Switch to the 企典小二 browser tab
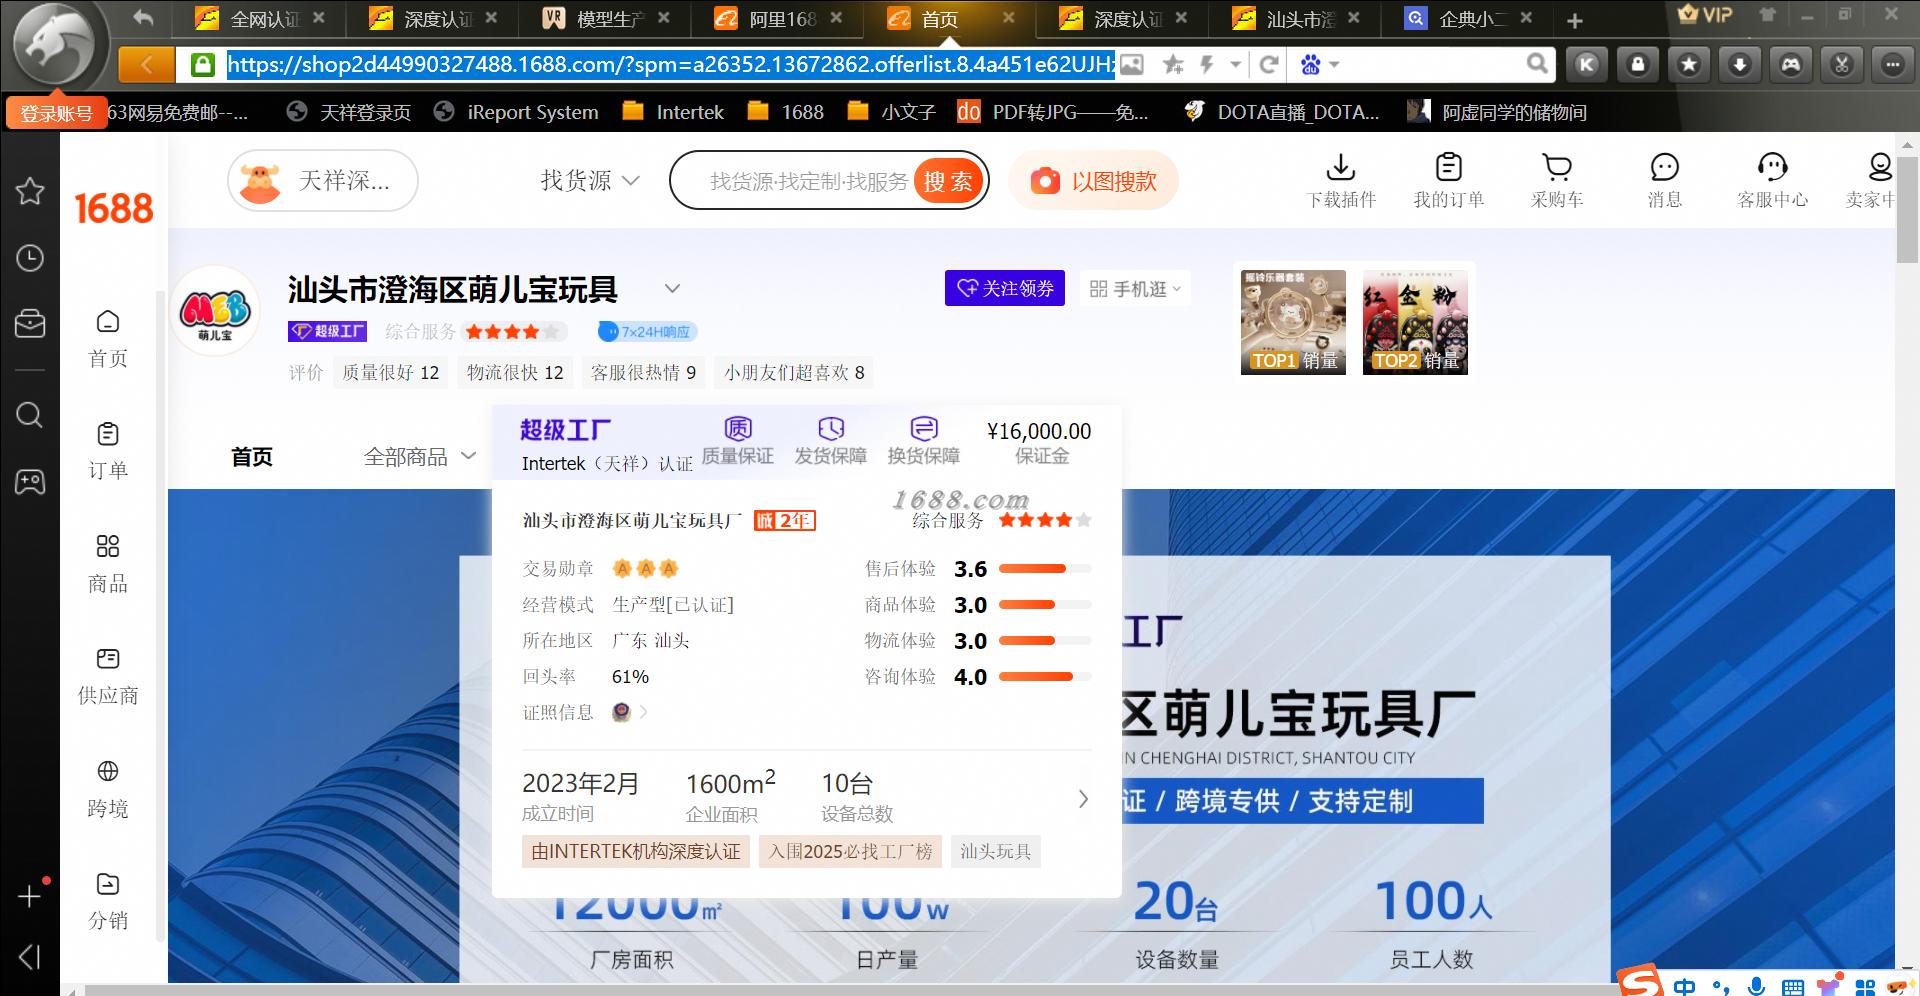Screen dimensions: 1920x996 [1467, 18]
